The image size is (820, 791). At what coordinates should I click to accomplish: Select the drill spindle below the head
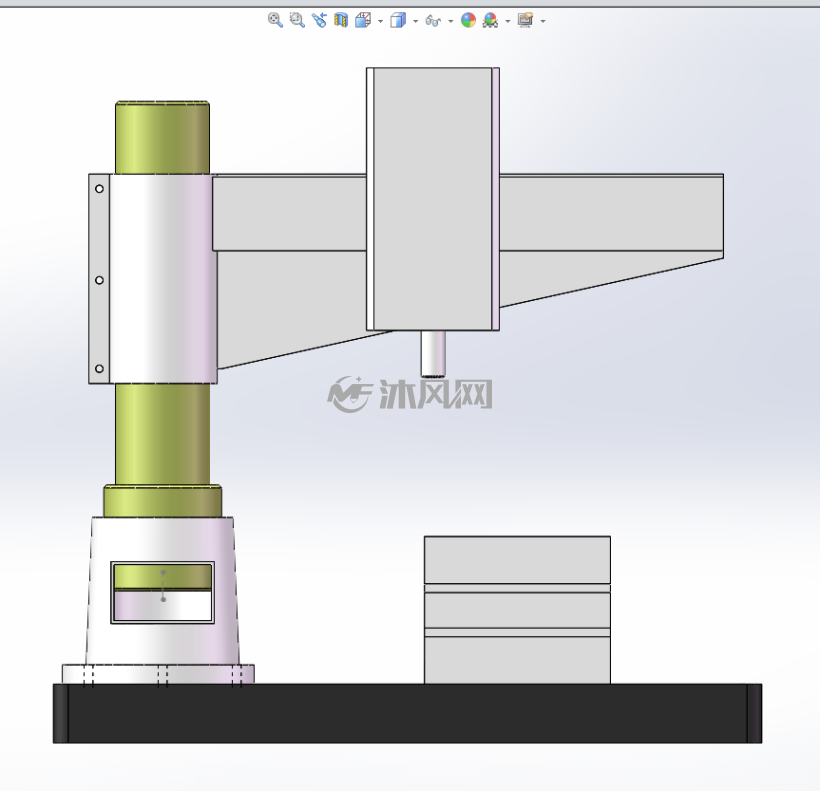434,353
